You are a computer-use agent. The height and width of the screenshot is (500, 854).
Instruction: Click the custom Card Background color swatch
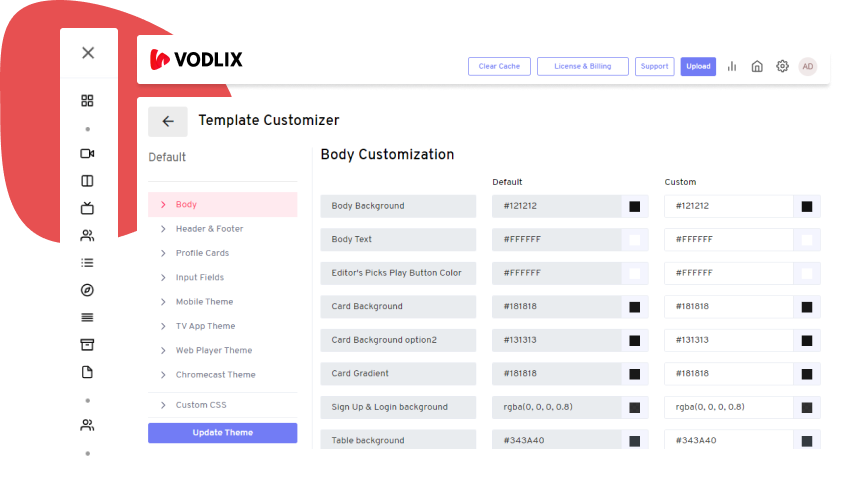(806, 307)
